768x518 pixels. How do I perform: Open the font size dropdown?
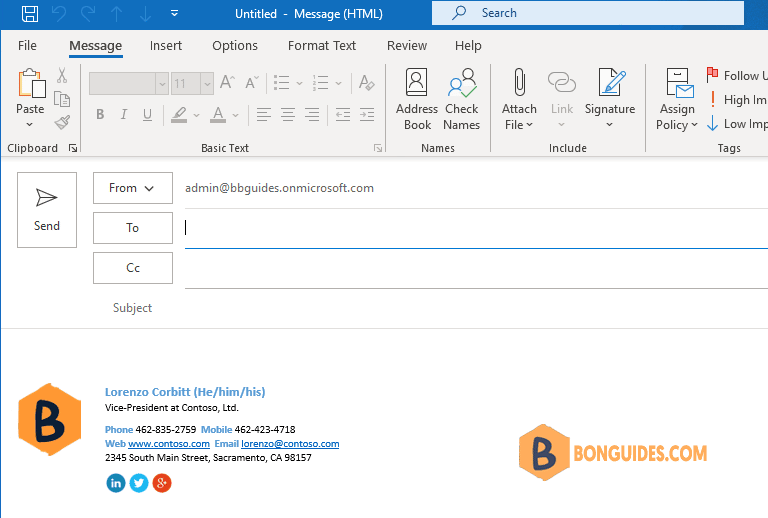[207, 84]
